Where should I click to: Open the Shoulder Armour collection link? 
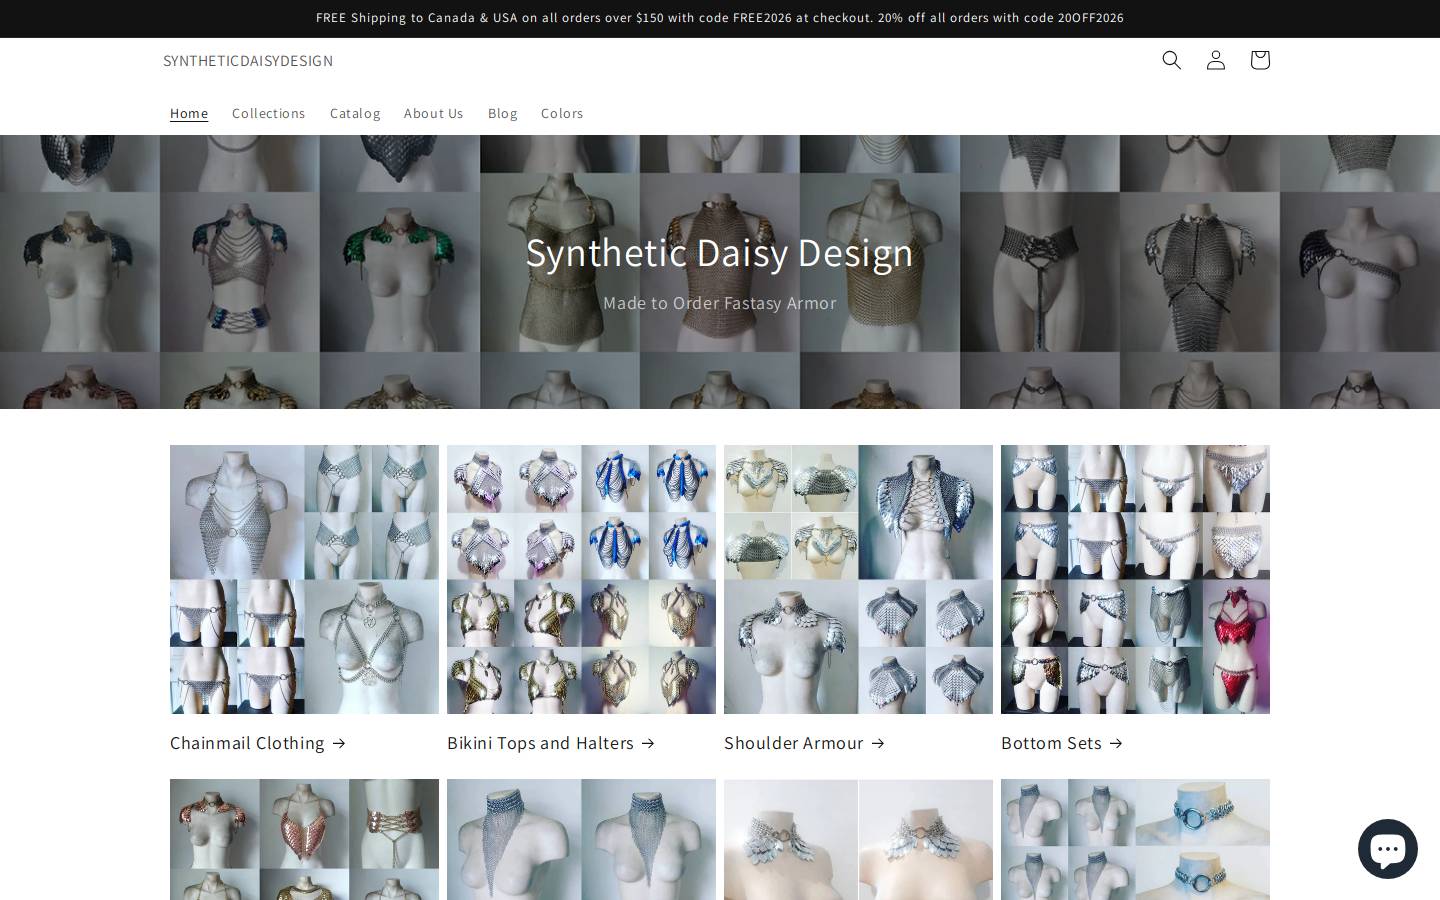click(x=804, y=743)
